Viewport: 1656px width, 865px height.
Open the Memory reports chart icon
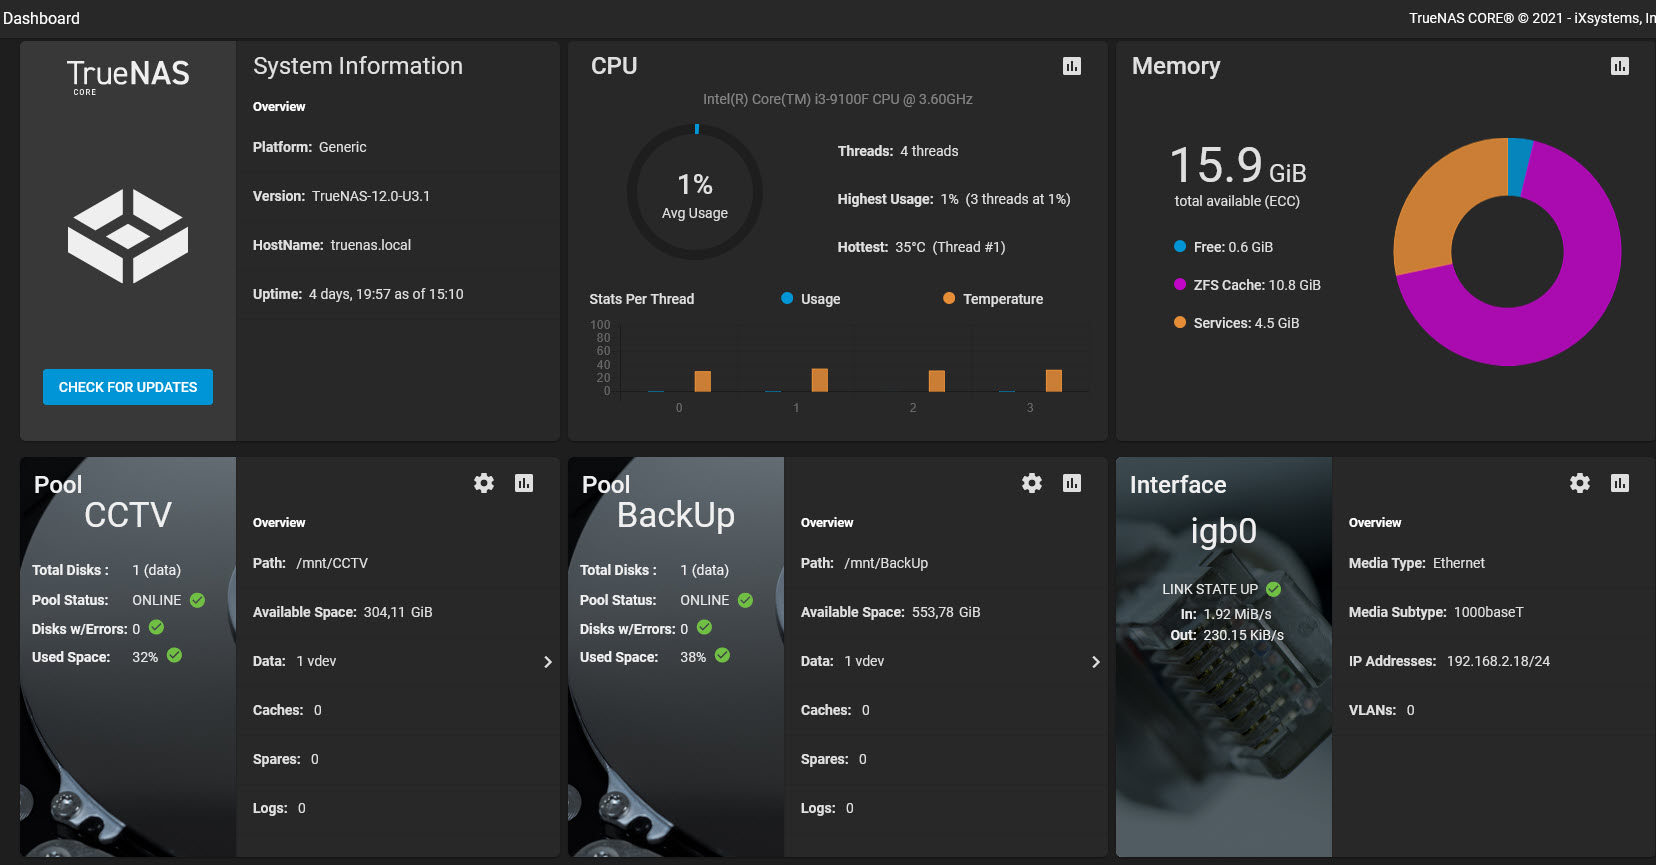[x=1620, y=66]
